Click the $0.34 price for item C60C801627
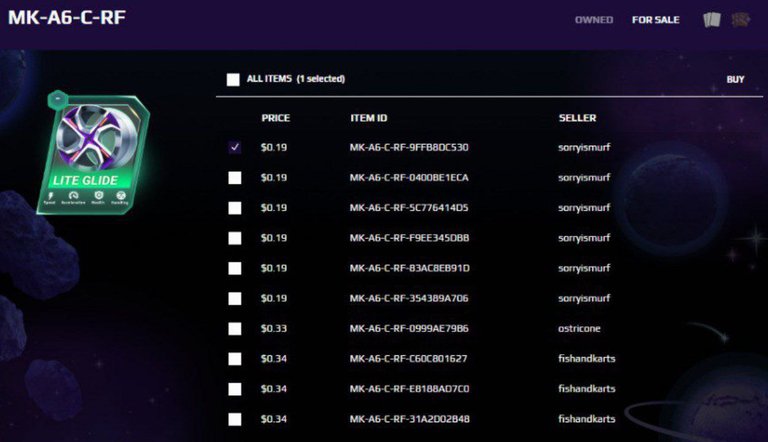The width and height of the screenshot is (768, 442). tap(274, 359)
